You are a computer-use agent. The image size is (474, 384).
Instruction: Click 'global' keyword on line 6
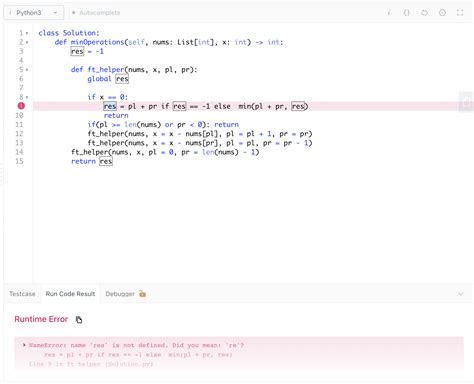99,79
